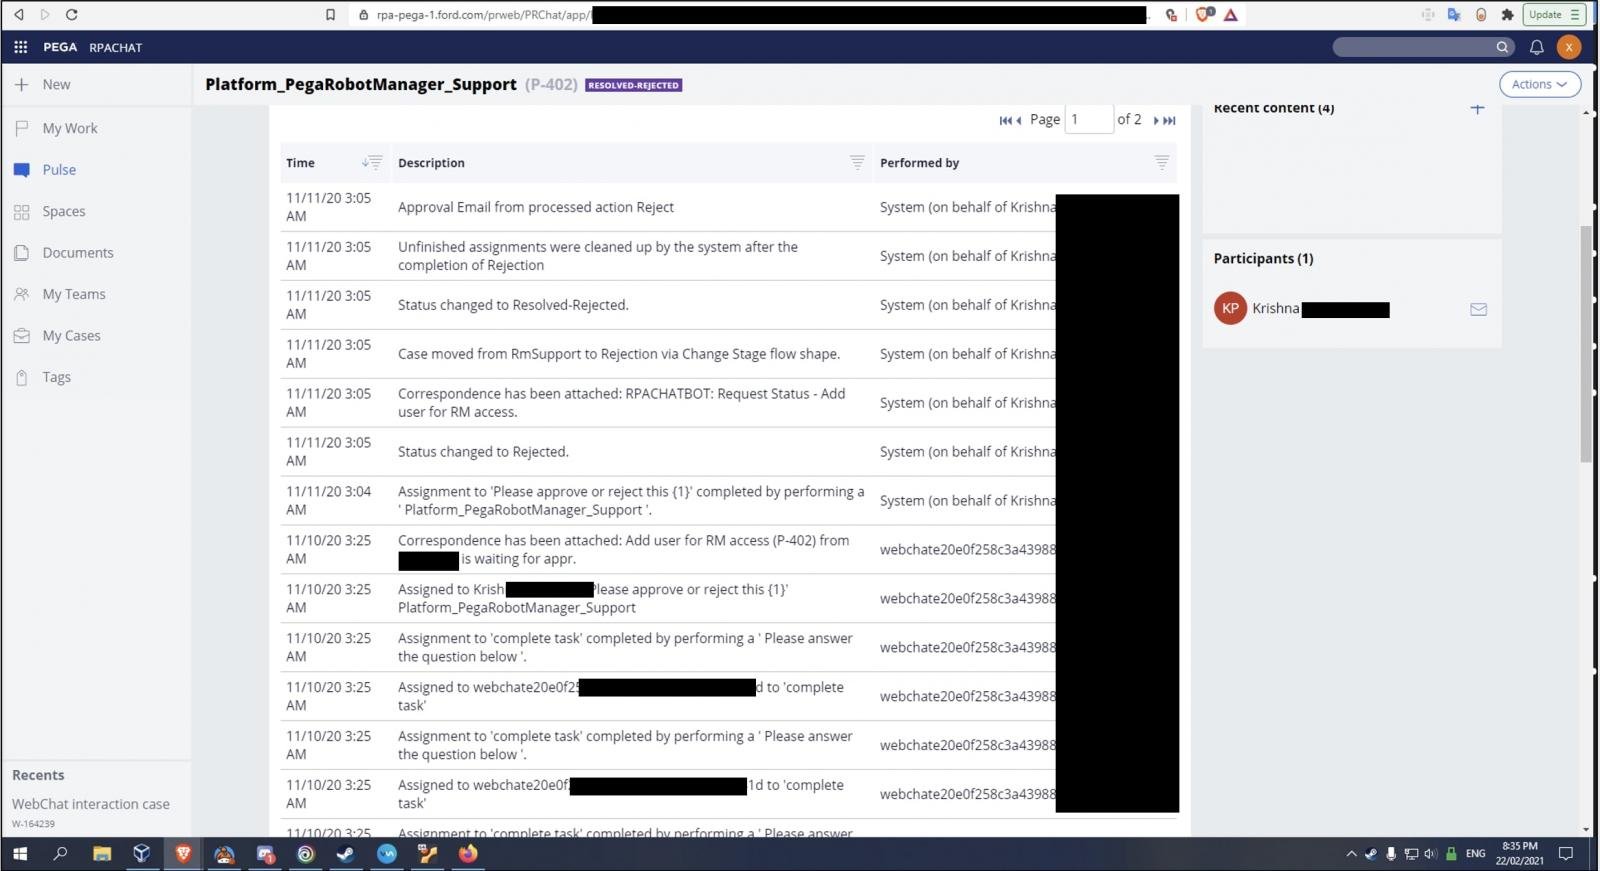The width and height of the screenshot is (1600, 871).
Task: Select the 'Unfinished assignments were cleaned up' row
Action: pos(729,256)
